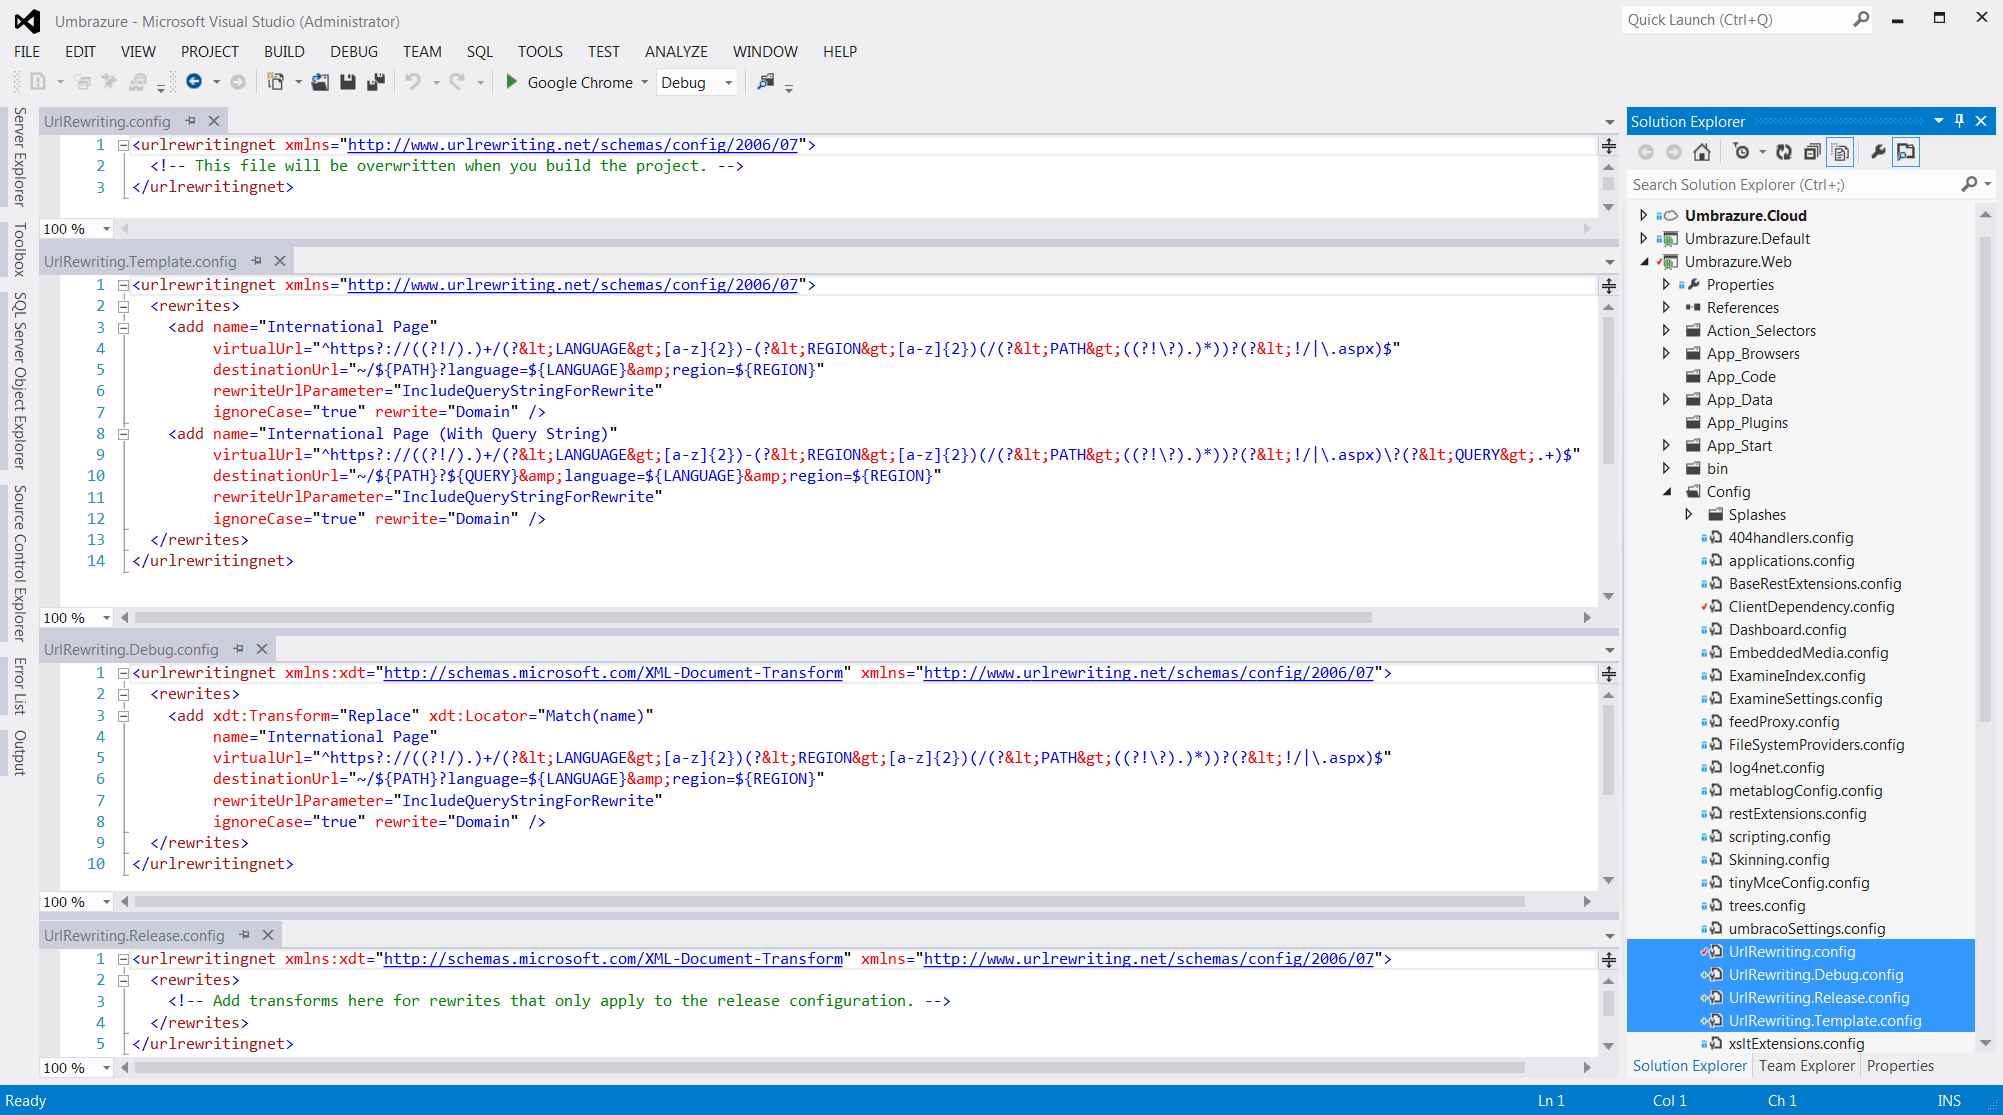Viewport: 2003px width, 1115px height.
Task: Collapse the Config folder in the tree
Action: point(1666,492)
